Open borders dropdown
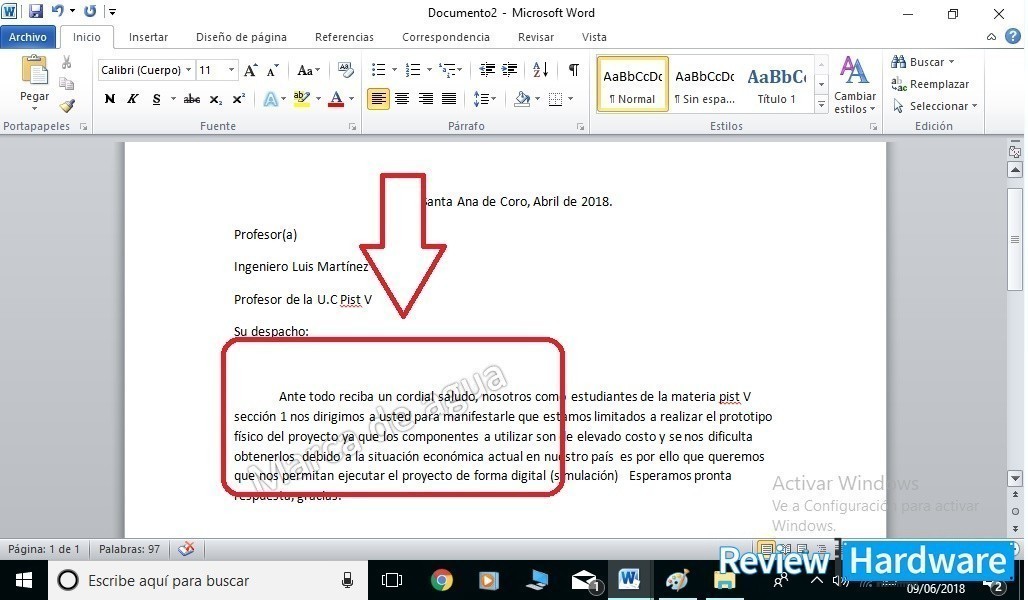 click(x=570, y=99)
